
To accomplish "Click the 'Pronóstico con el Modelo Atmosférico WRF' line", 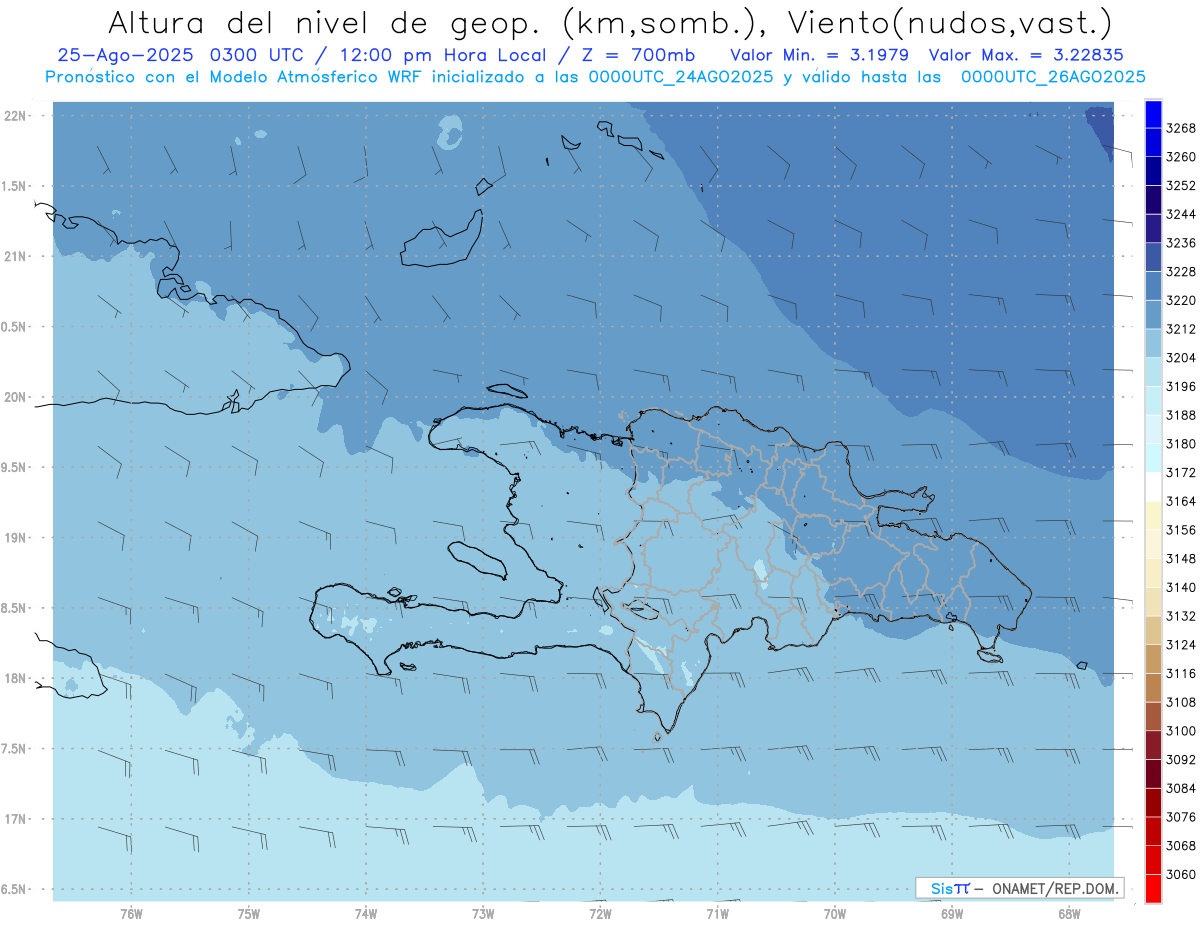I will [x=234, y=77].
